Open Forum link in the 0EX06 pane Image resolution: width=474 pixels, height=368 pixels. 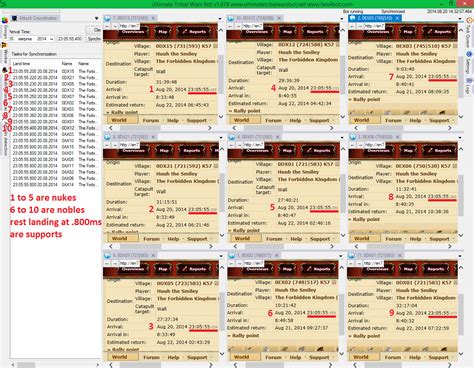tap(393, 239)
